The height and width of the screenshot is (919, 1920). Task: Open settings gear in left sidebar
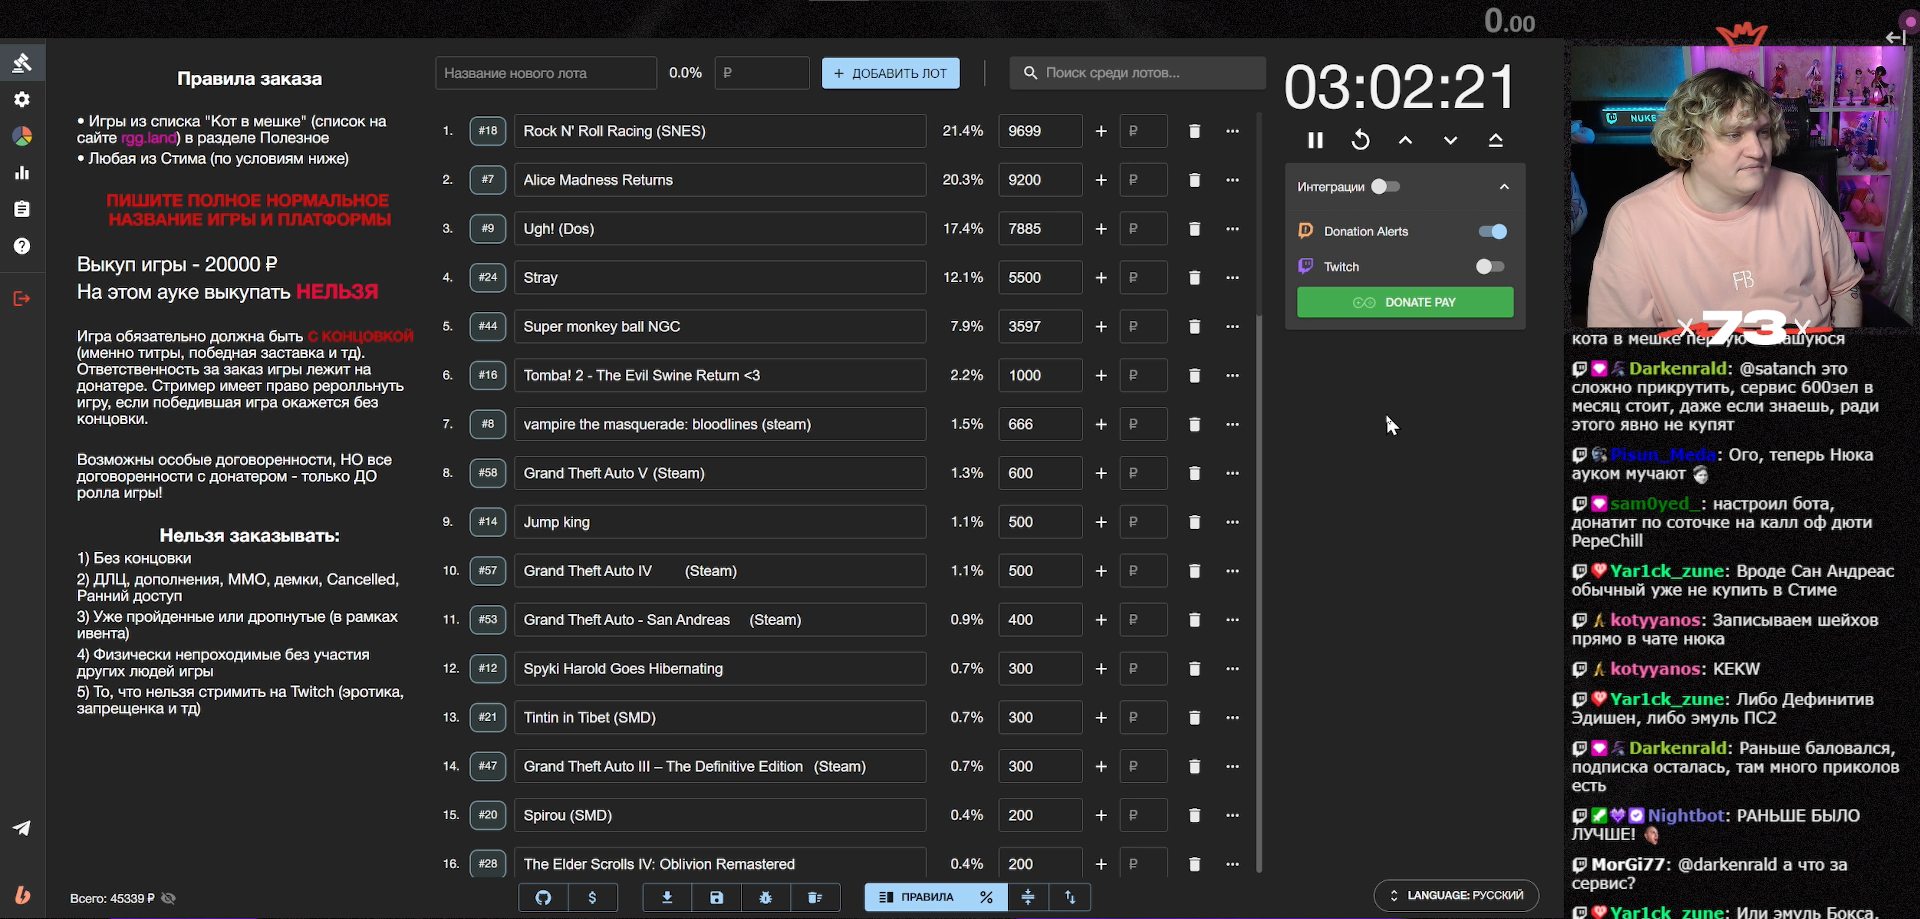click(x=22, y=99)
